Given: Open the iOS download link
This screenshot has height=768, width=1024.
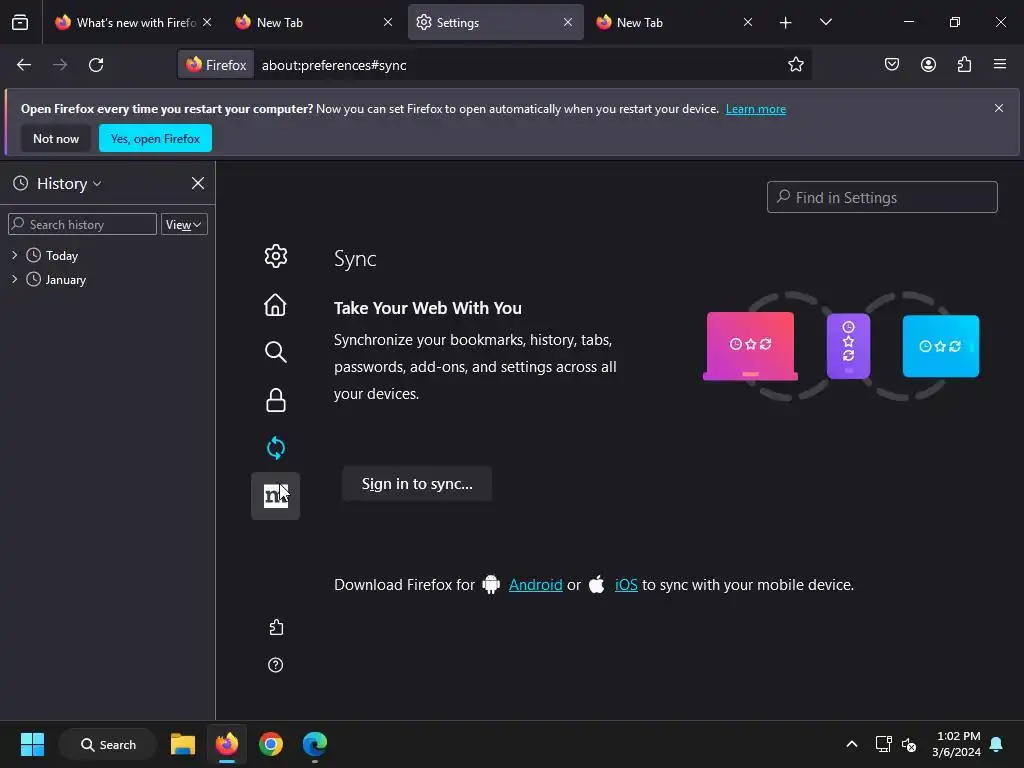Looking at the screenshot, I should (x=626, y=585).
